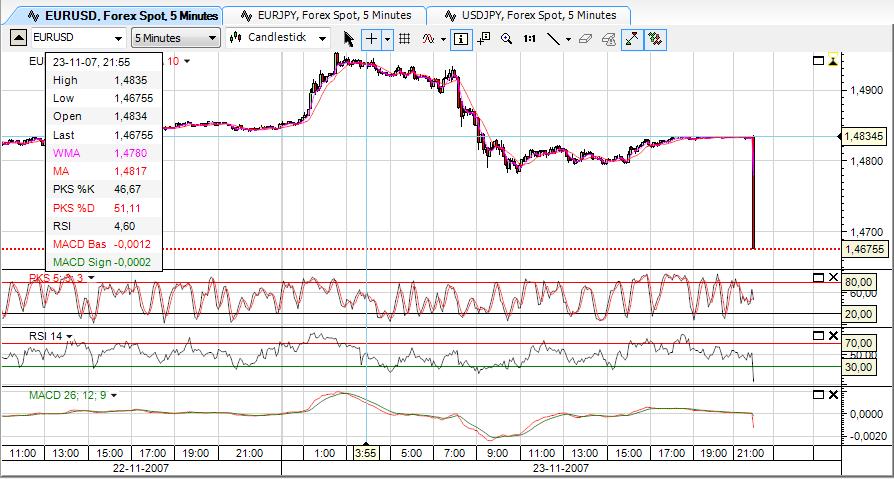Screen dimensions: 894x479
Task: Collapse the toolbar with up arrow button
Action: [19, 38]
